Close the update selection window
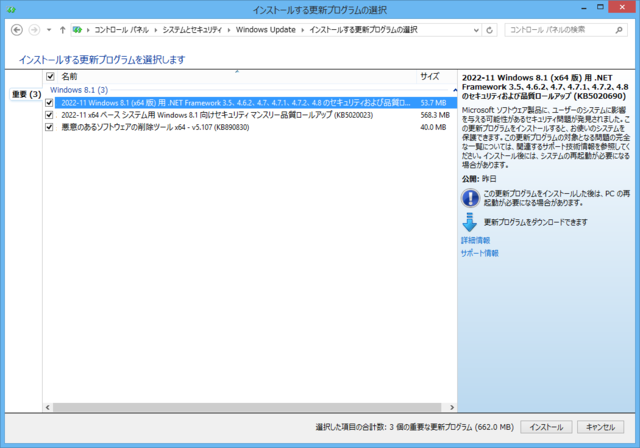Viewport: 640px width, 448px height. click(622, 7)
